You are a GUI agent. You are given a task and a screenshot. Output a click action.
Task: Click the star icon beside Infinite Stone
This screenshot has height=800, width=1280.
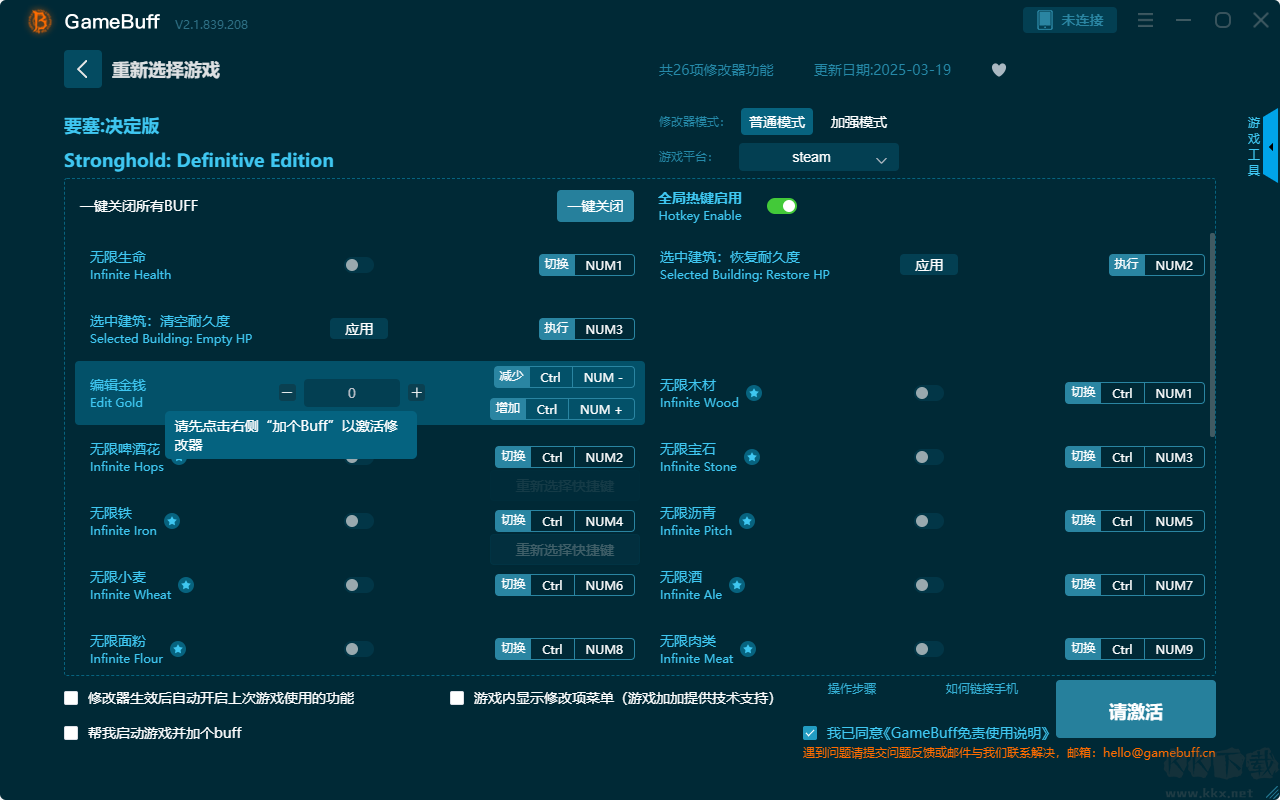click(x=752, y=457)
